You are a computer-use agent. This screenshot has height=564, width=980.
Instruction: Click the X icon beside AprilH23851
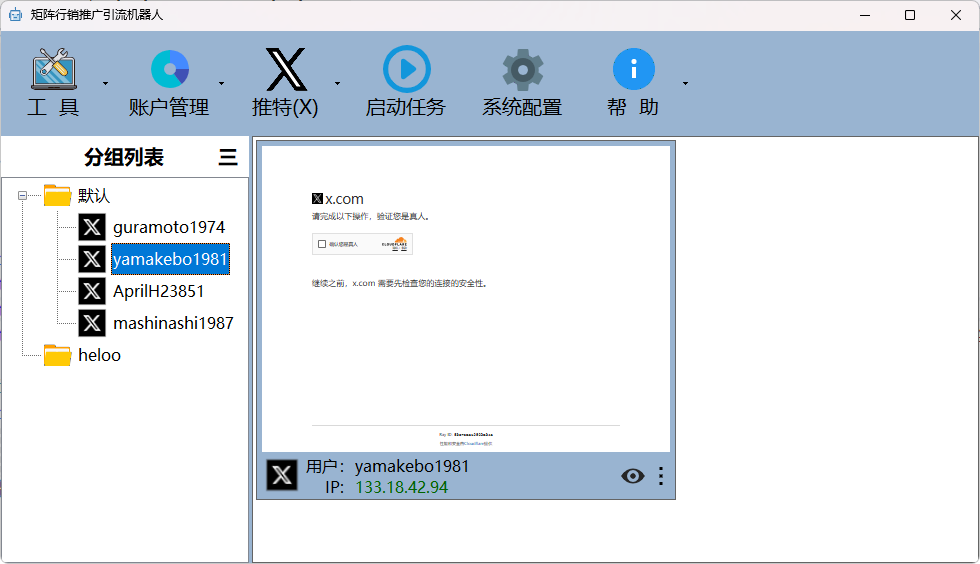pos(92,291)
